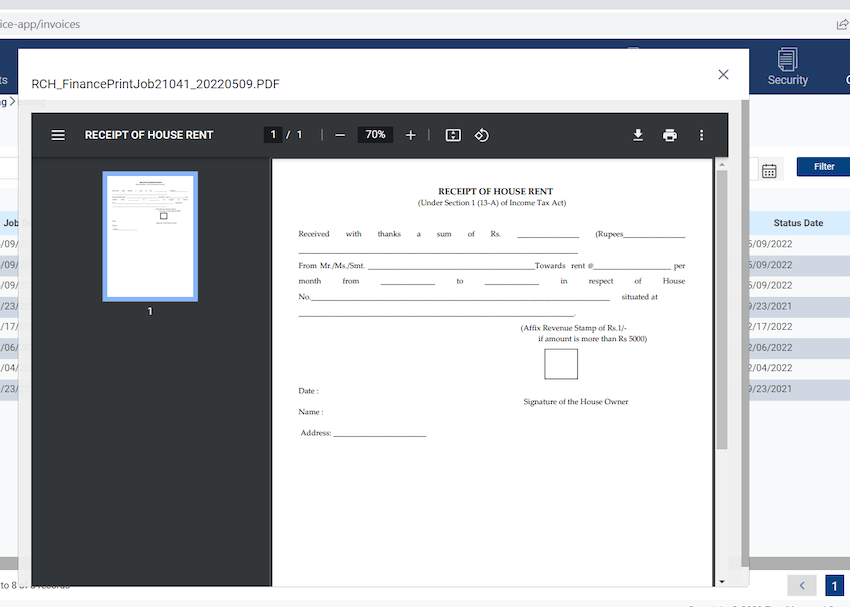
Task: Click the page number input field
Action: pos(273,134)
